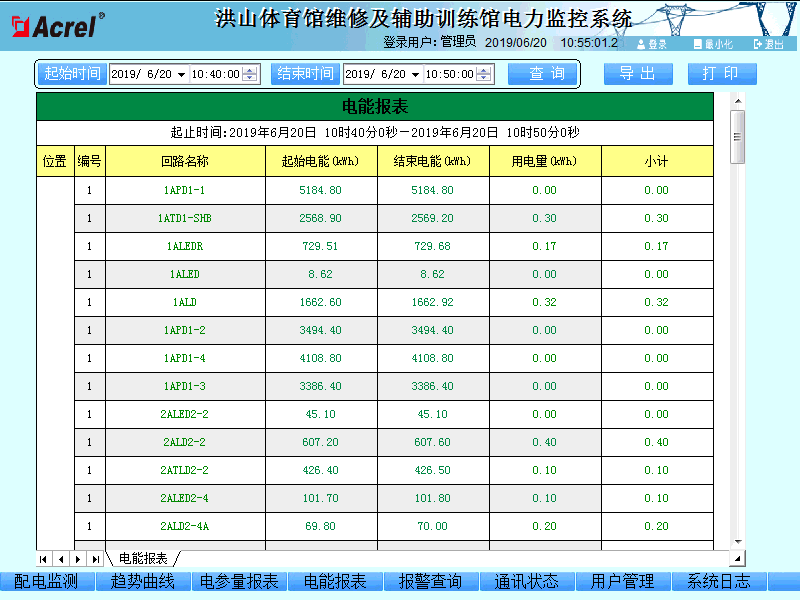The width and height of the screenshot is (800, 600).
Task: Increase start time with the up stepper
Action: click(249, 69)
